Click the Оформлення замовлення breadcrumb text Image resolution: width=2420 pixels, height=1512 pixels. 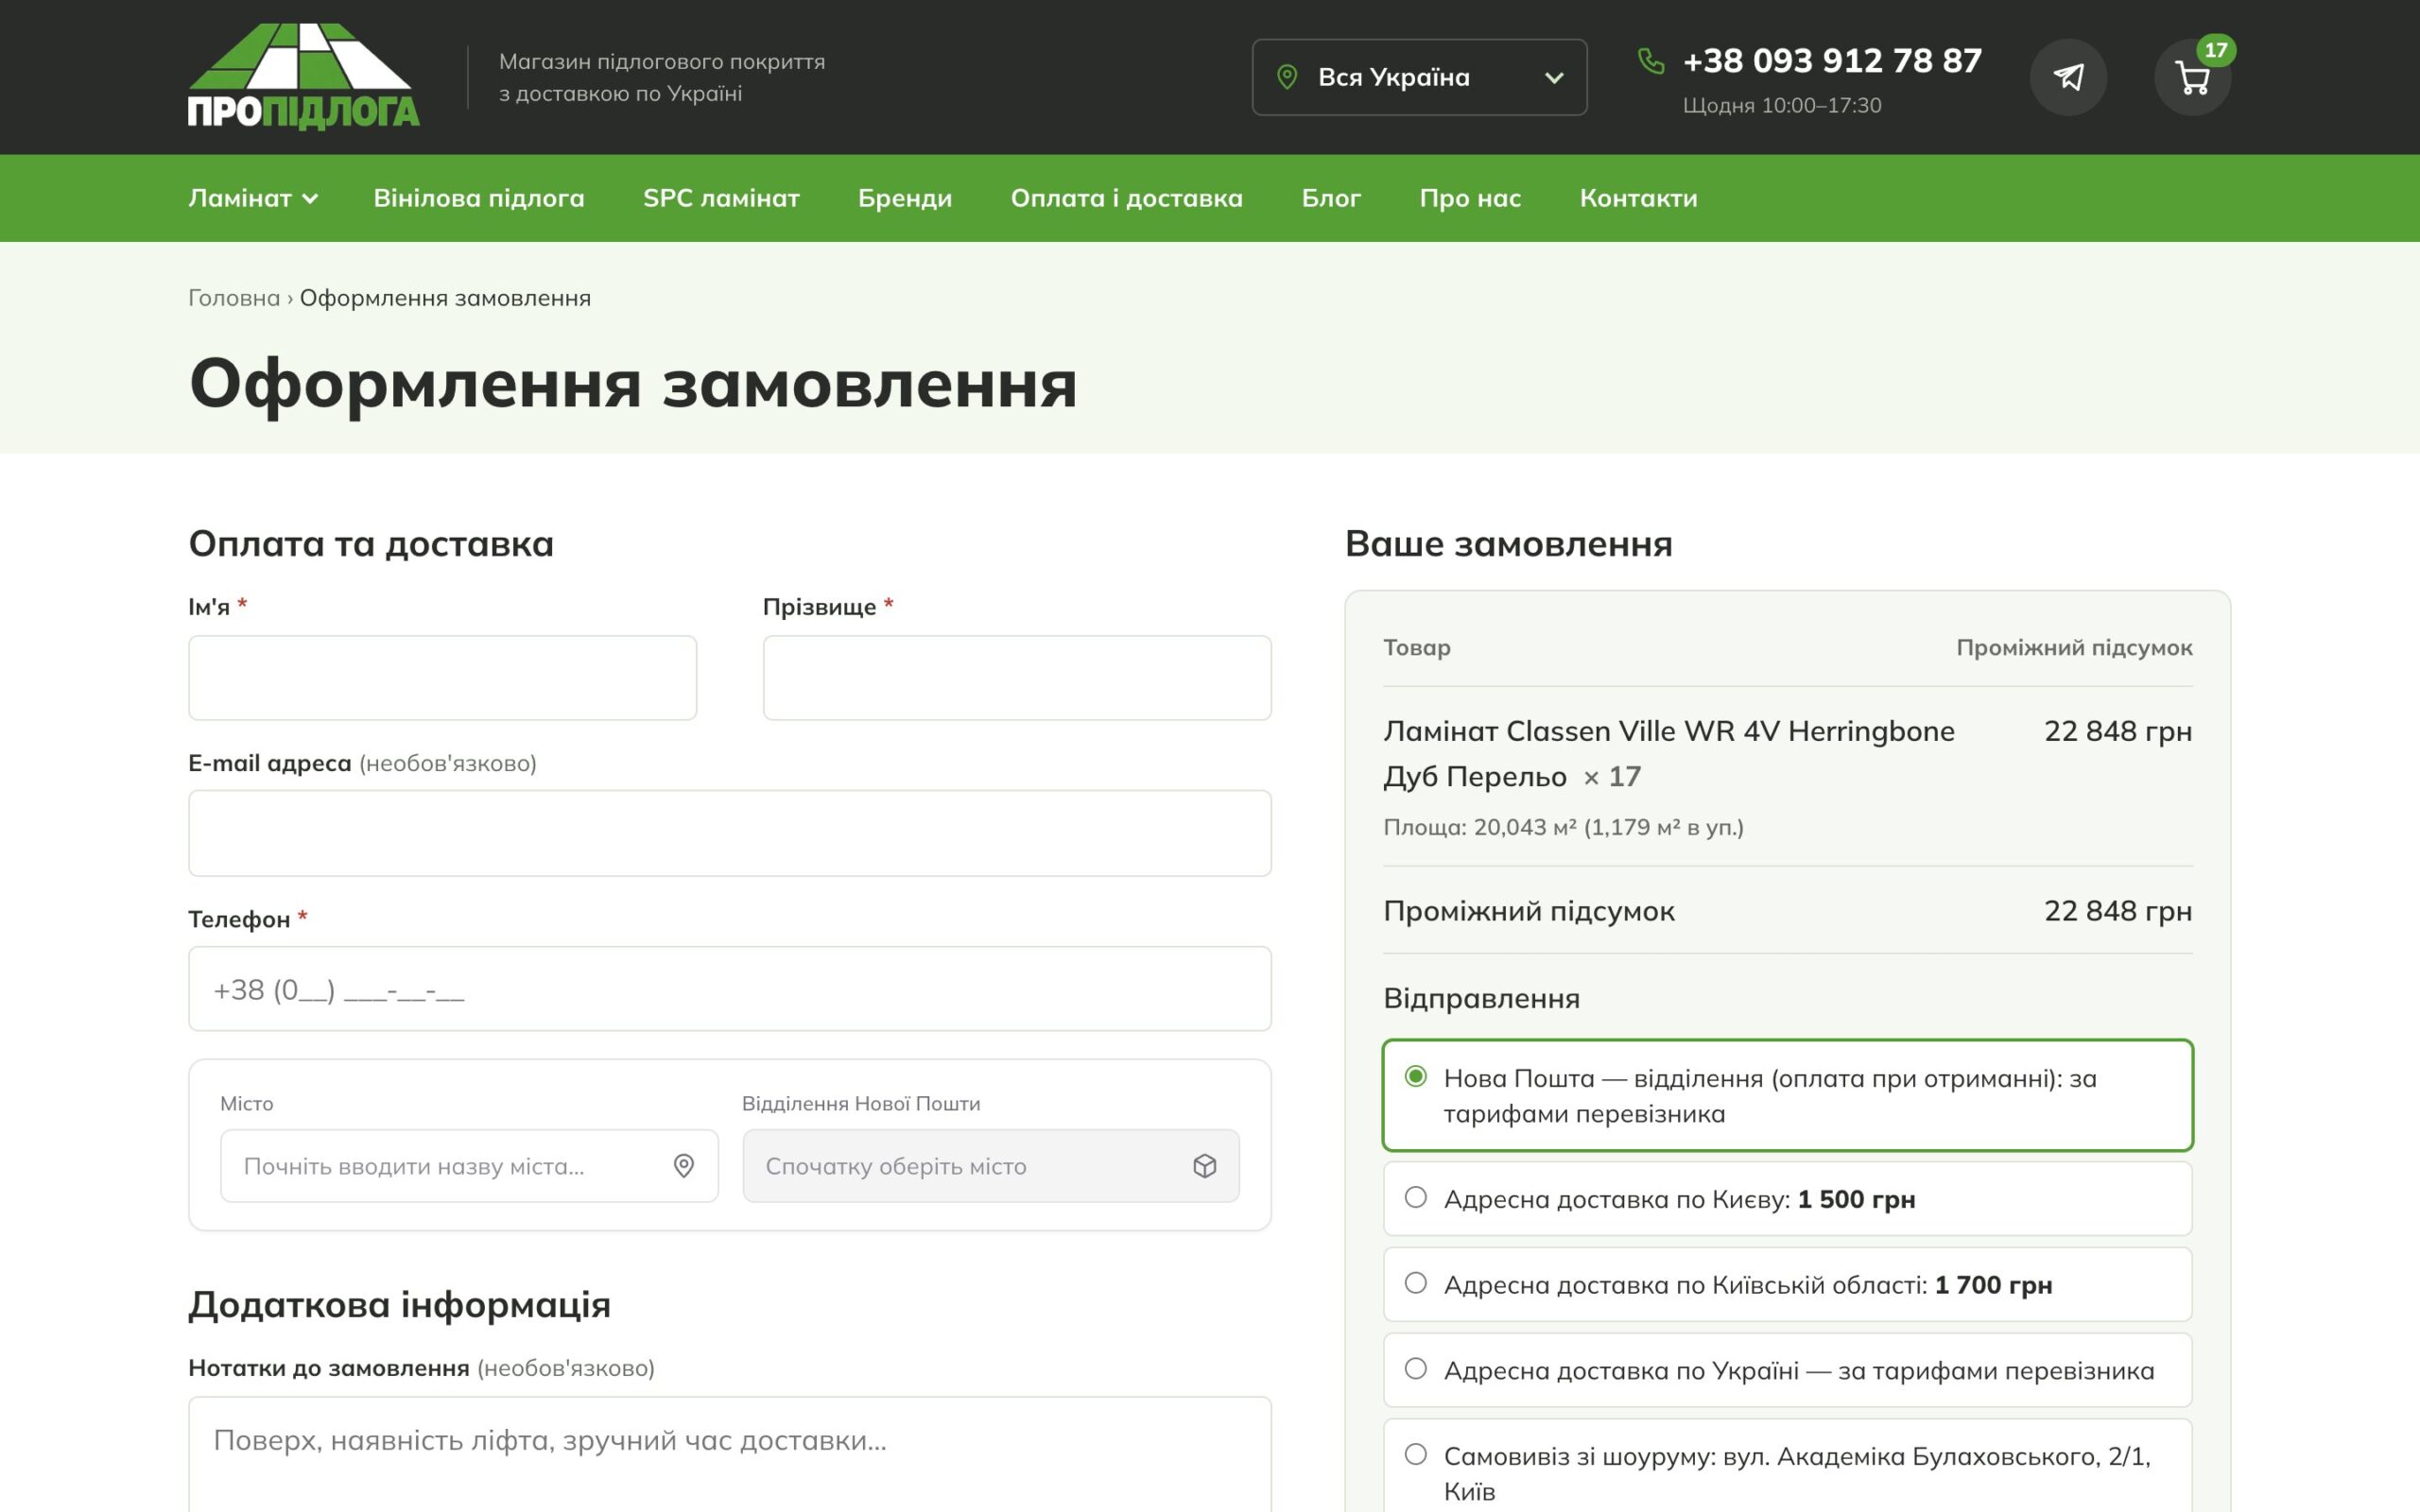(x=445, y=298)
